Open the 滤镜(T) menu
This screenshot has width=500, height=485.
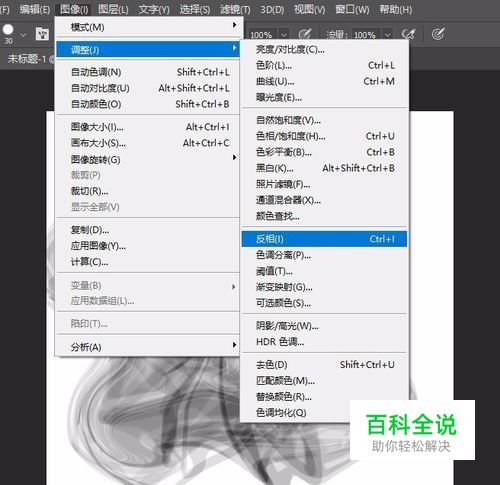(x=235, y=10)
